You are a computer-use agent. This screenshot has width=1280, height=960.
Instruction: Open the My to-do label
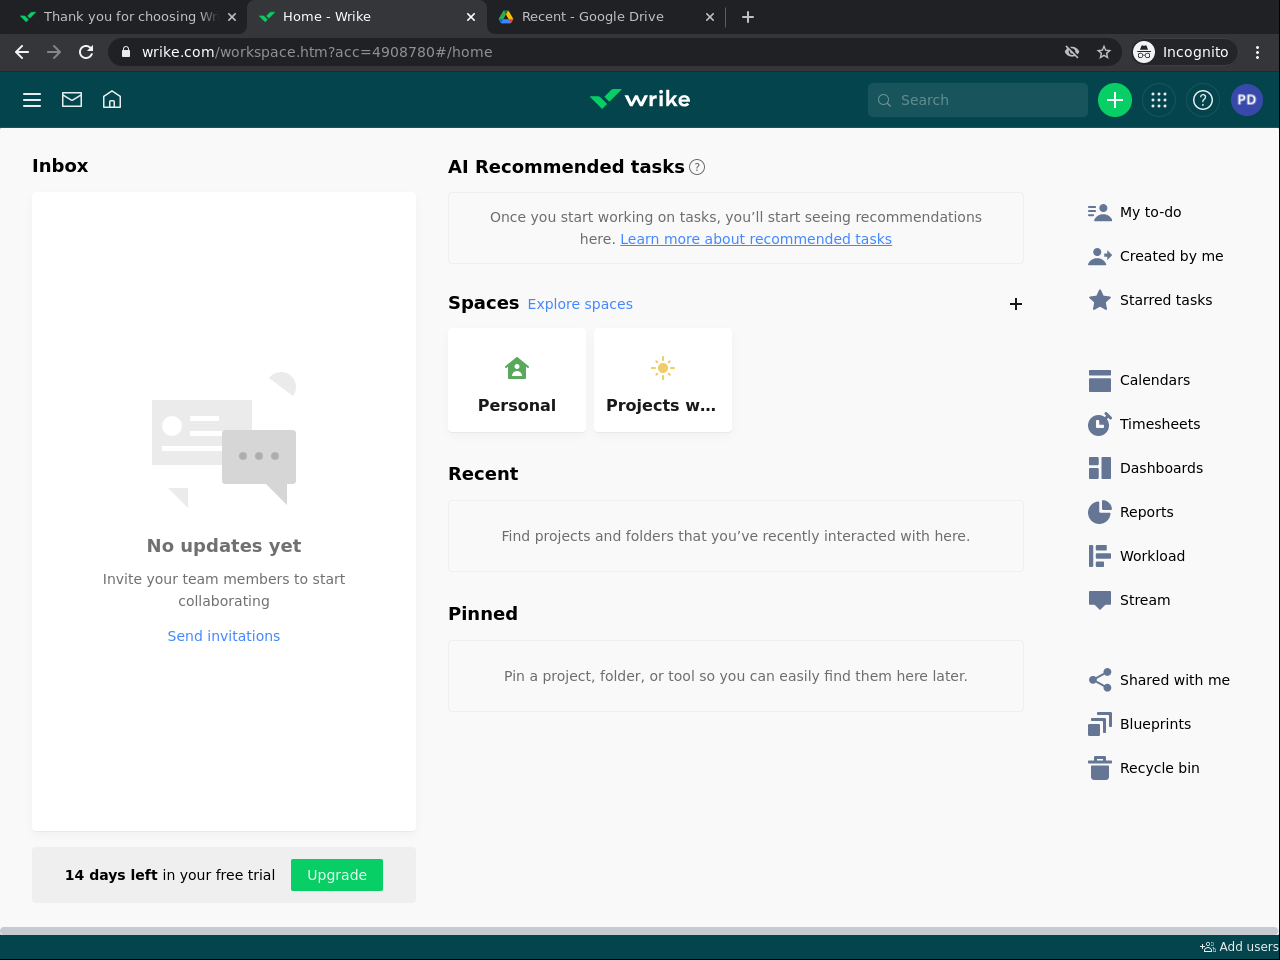click(1151, 212)
